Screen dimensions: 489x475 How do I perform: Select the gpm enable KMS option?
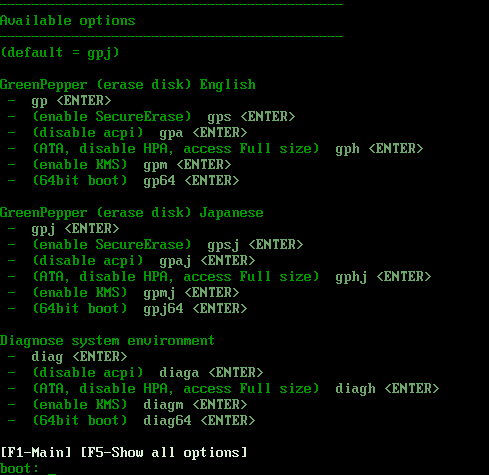pyautogui.click(x=119, y=165)
